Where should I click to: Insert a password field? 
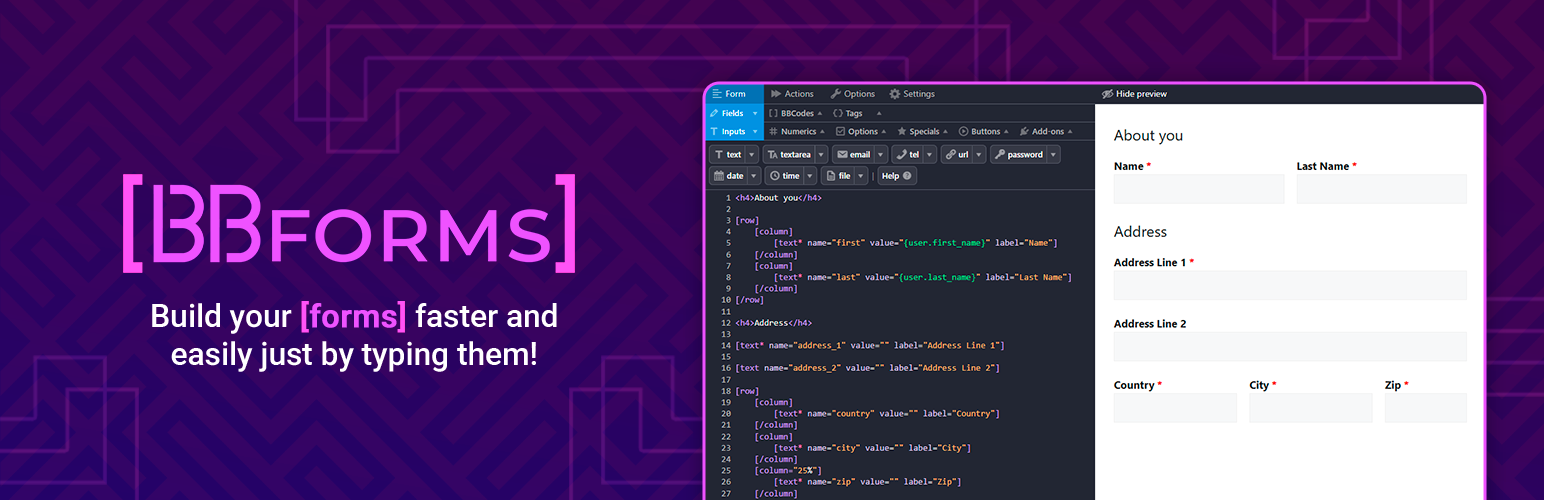(1018, 154)
